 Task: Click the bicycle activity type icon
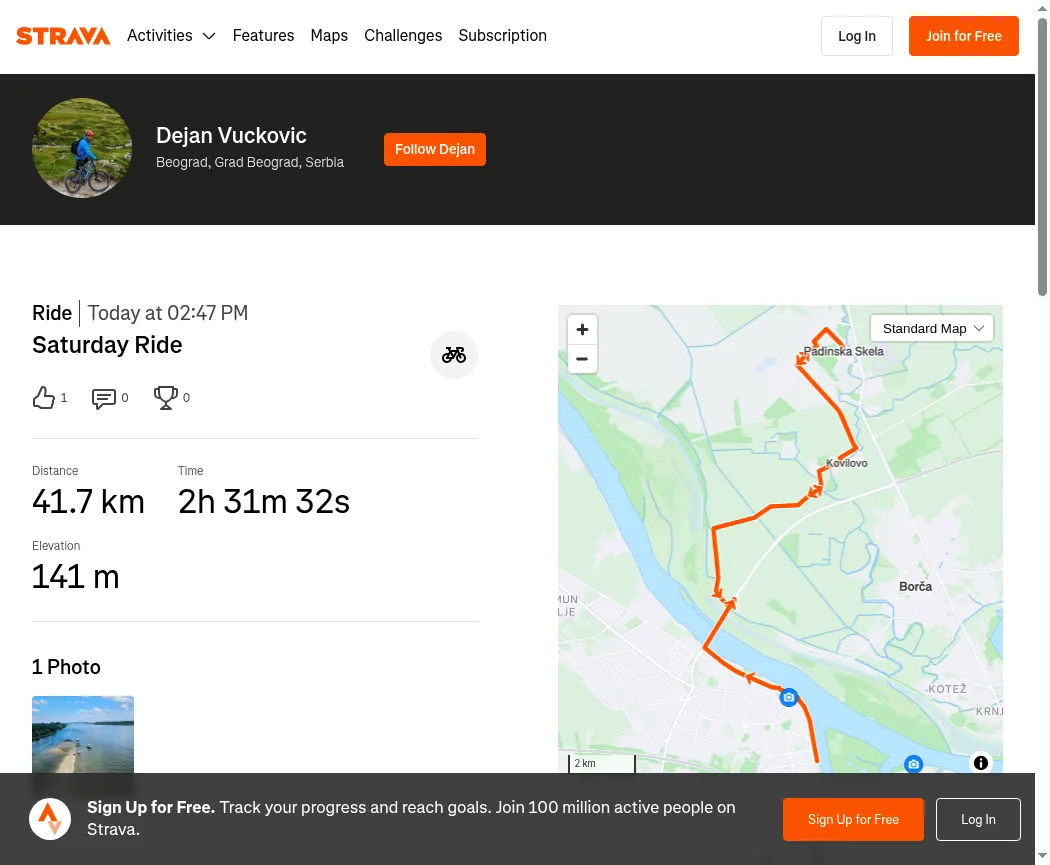(454, 355)
